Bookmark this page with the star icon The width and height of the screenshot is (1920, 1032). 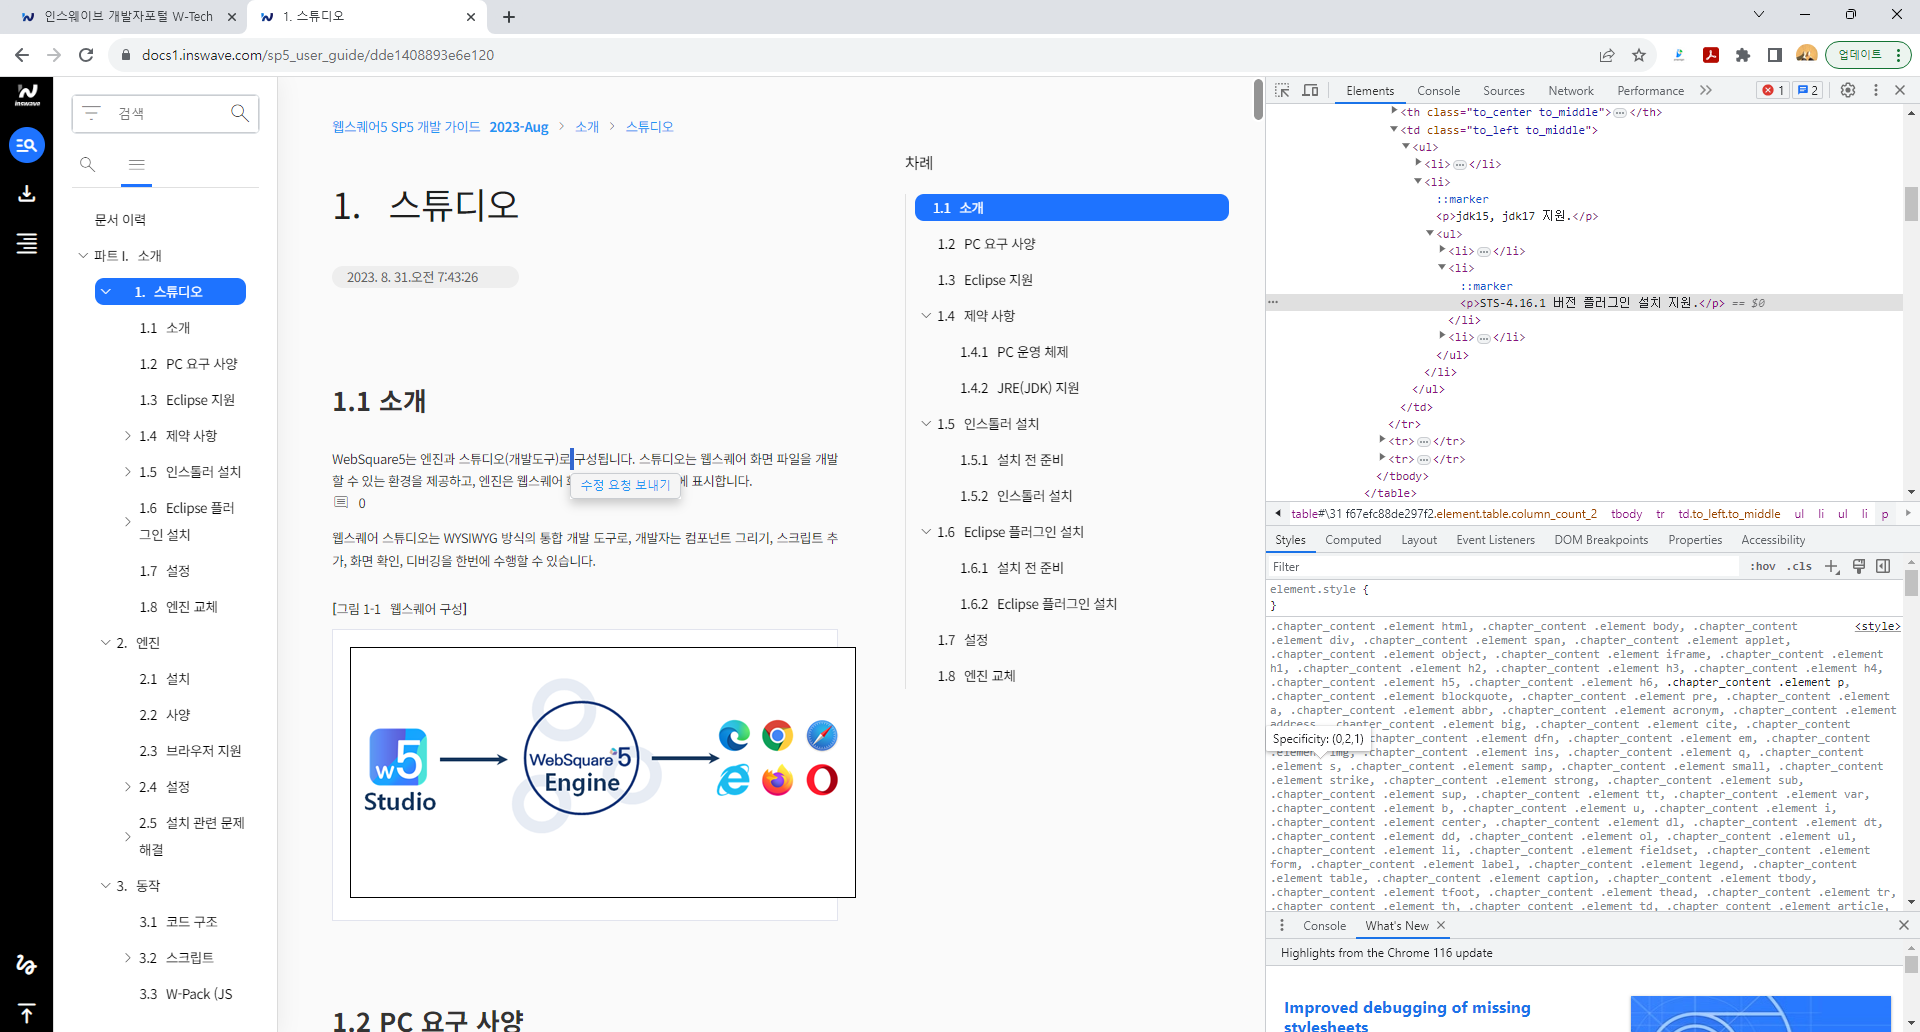1639,55
